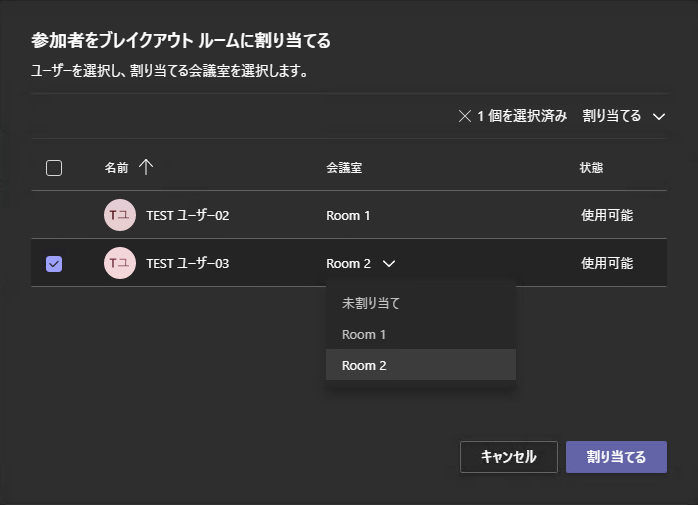Click the 名前 column header
The width and height of the screenshot is (698, 505).
point(117,168)
